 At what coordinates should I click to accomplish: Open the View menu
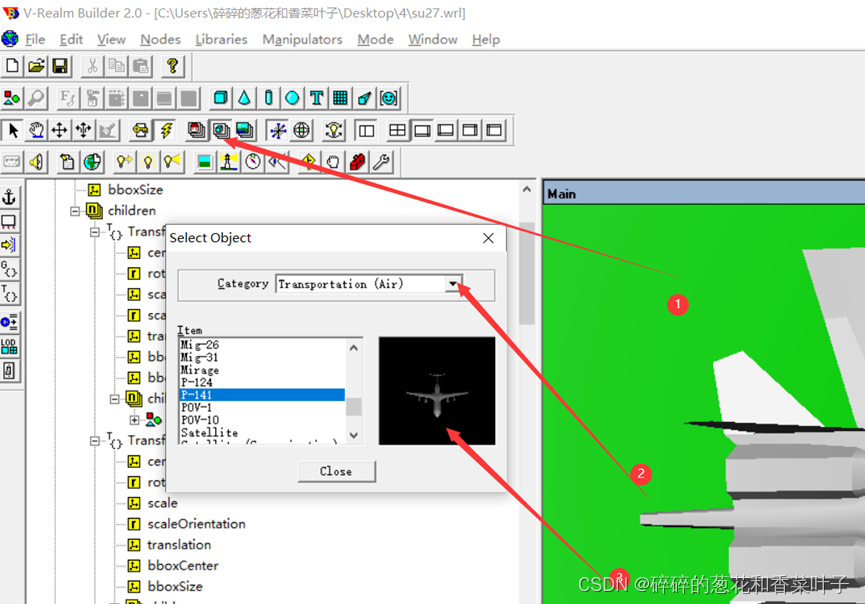[x=111, y=40]
